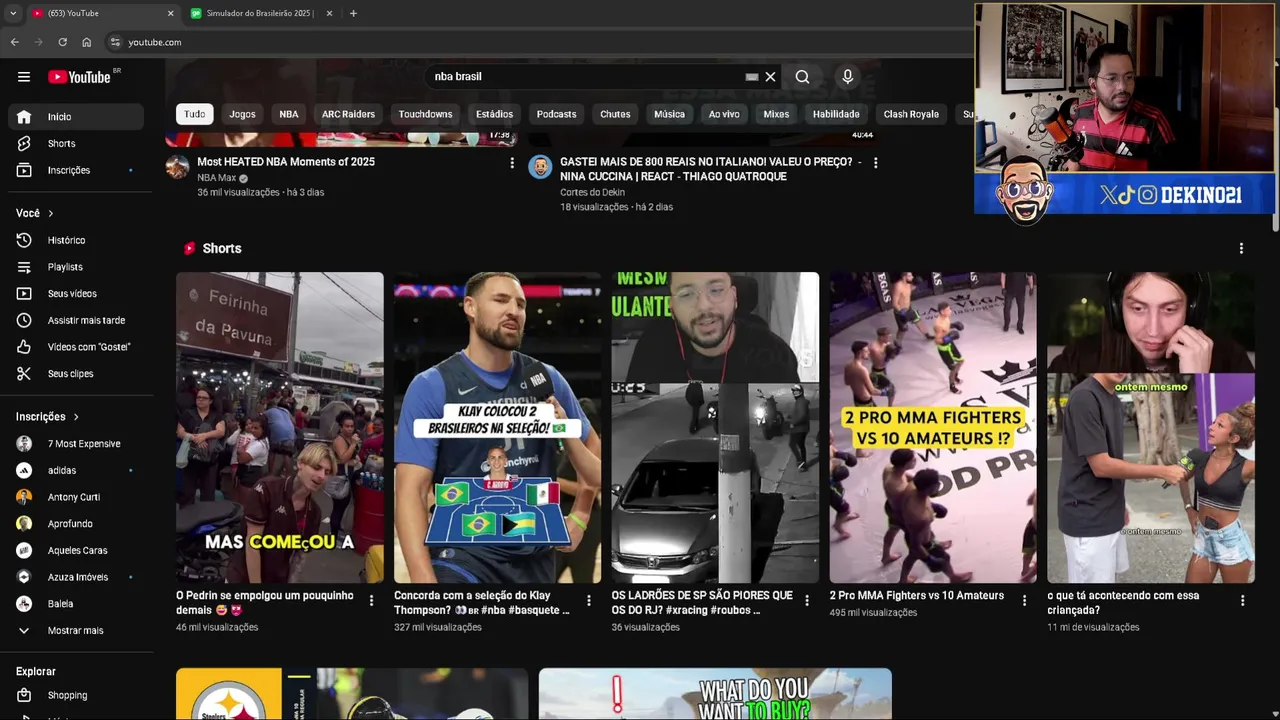The image size is (1280, 720).
Task: Go back with browser back arrow
Action: pos(14,42)
